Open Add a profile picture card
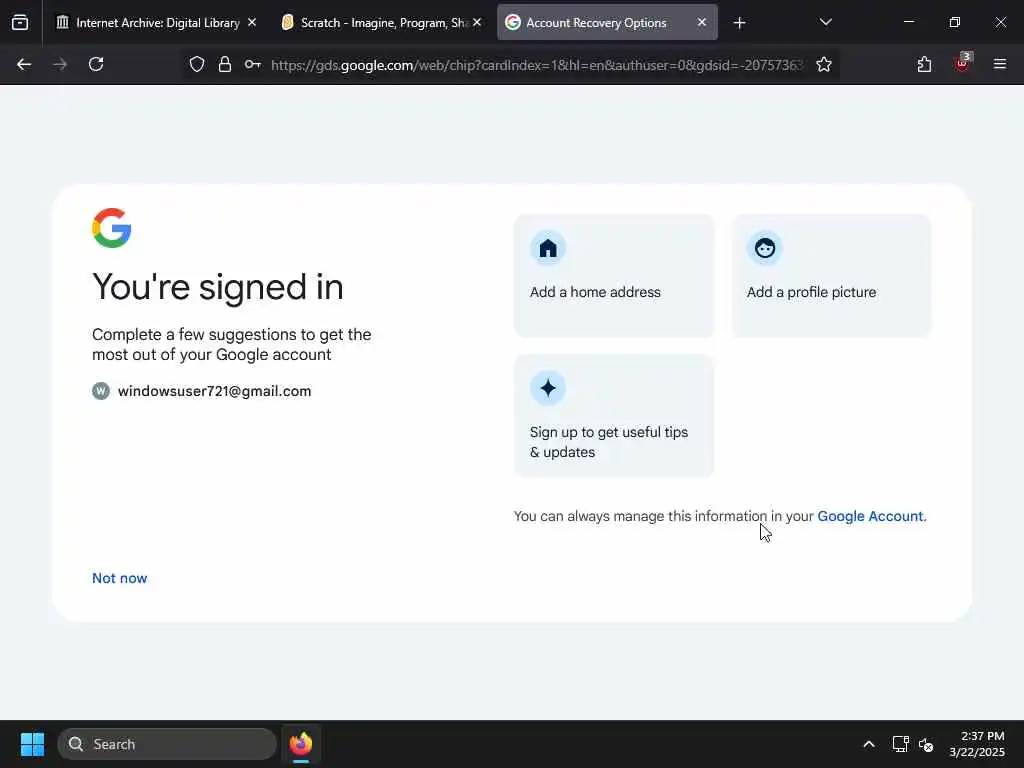Screen dimensions: 1024x768 [831, 276]
